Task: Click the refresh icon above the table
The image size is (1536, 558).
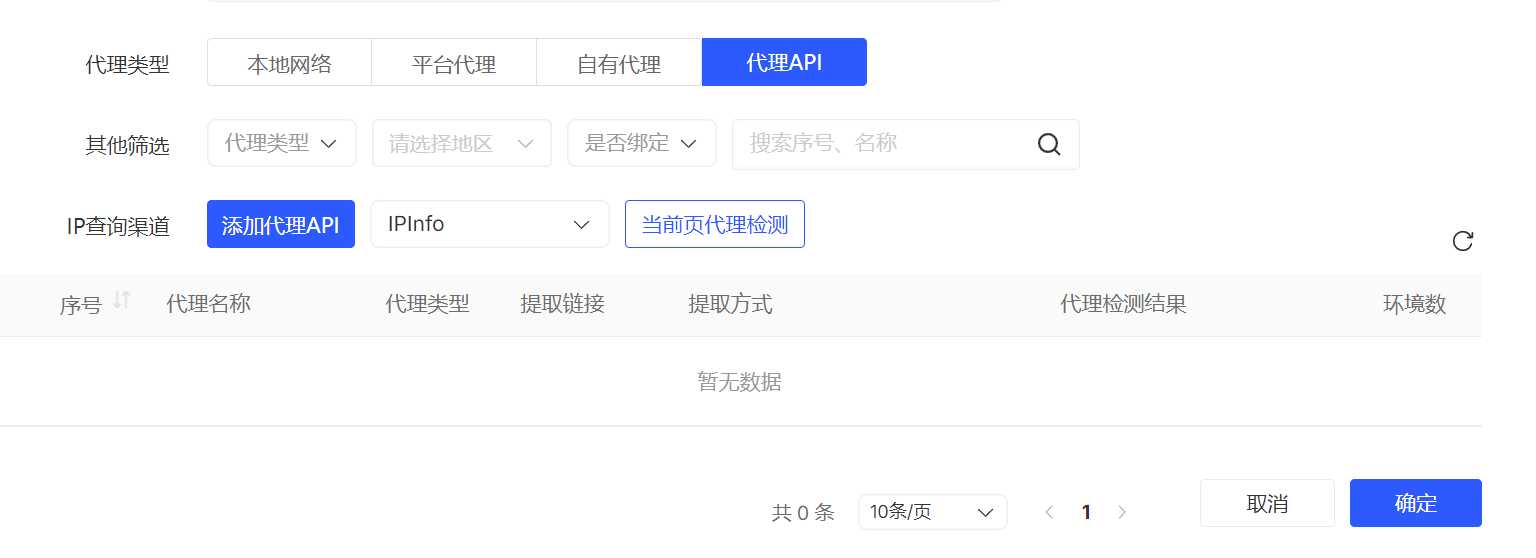Action: point(1463,241)
